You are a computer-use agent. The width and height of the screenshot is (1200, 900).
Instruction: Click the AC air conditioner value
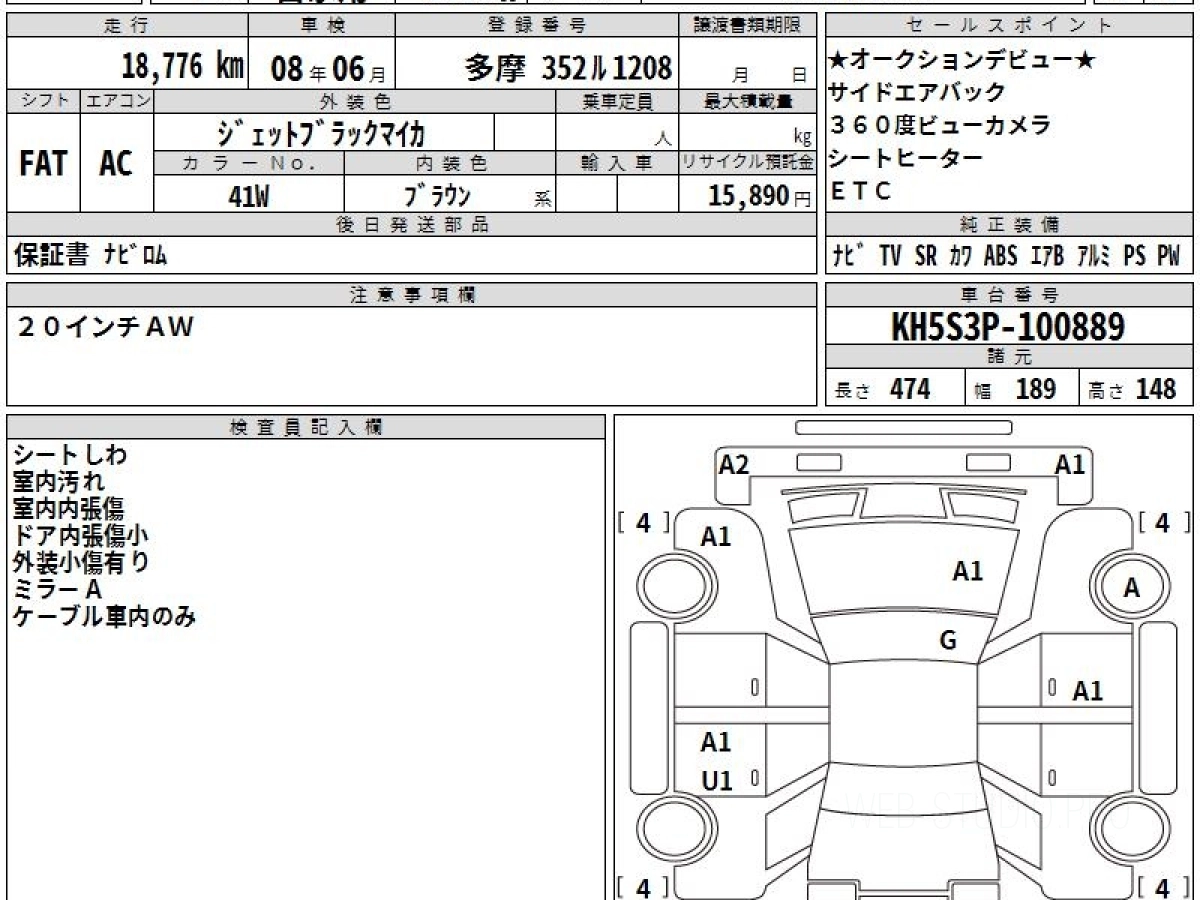(x=116, y=164)
